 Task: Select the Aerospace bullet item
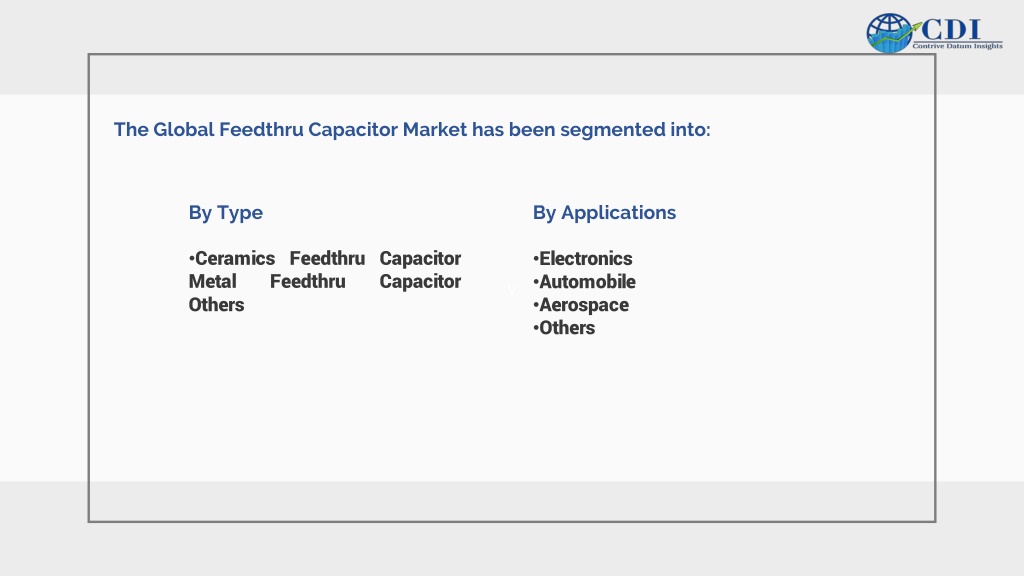(581, 305)
